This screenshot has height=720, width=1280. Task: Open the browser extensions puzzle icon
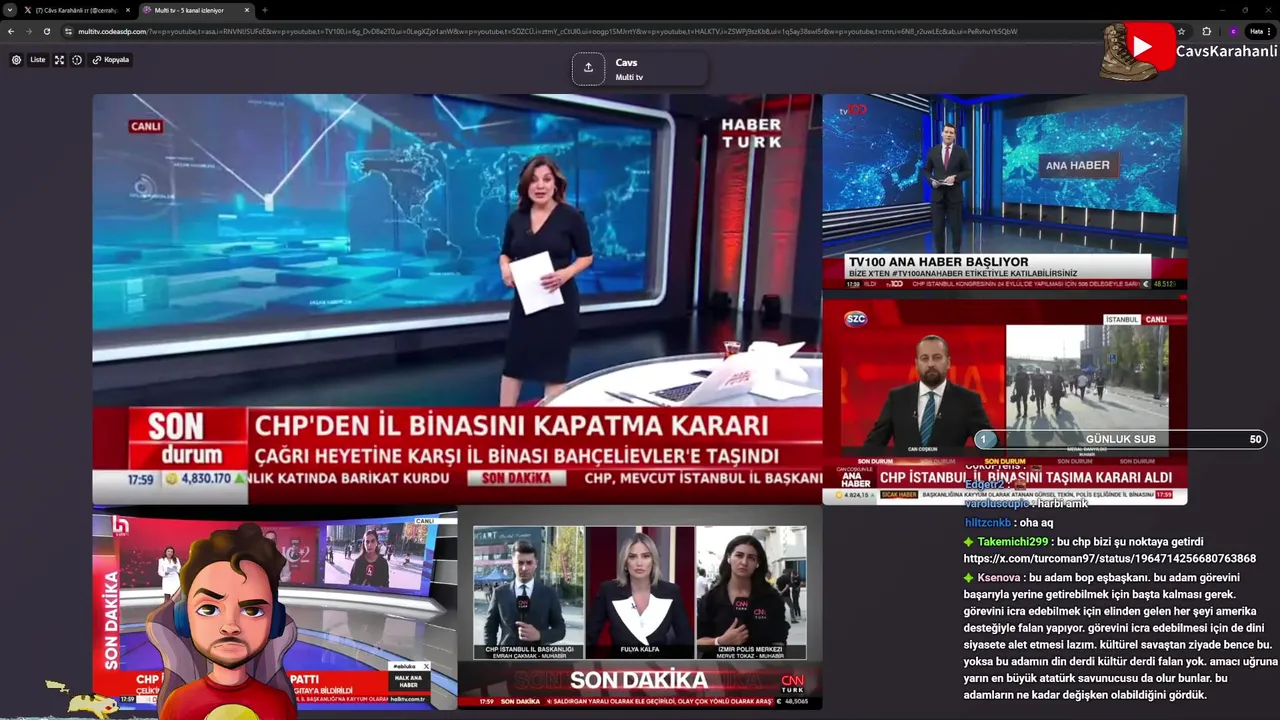pyautogui.click(x=1207, y=31)
